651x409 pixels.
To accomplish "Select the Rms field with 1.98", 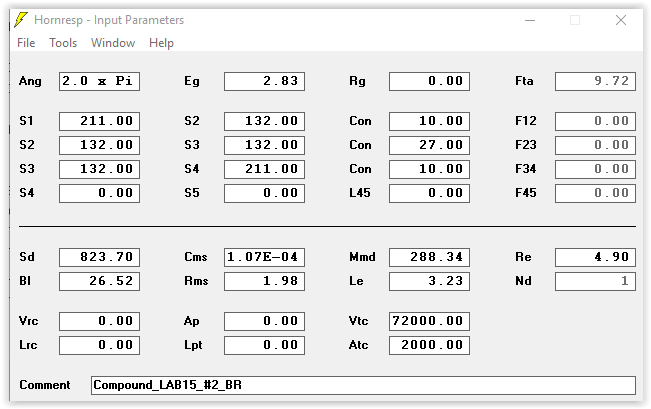I will [x=264, y=282].
